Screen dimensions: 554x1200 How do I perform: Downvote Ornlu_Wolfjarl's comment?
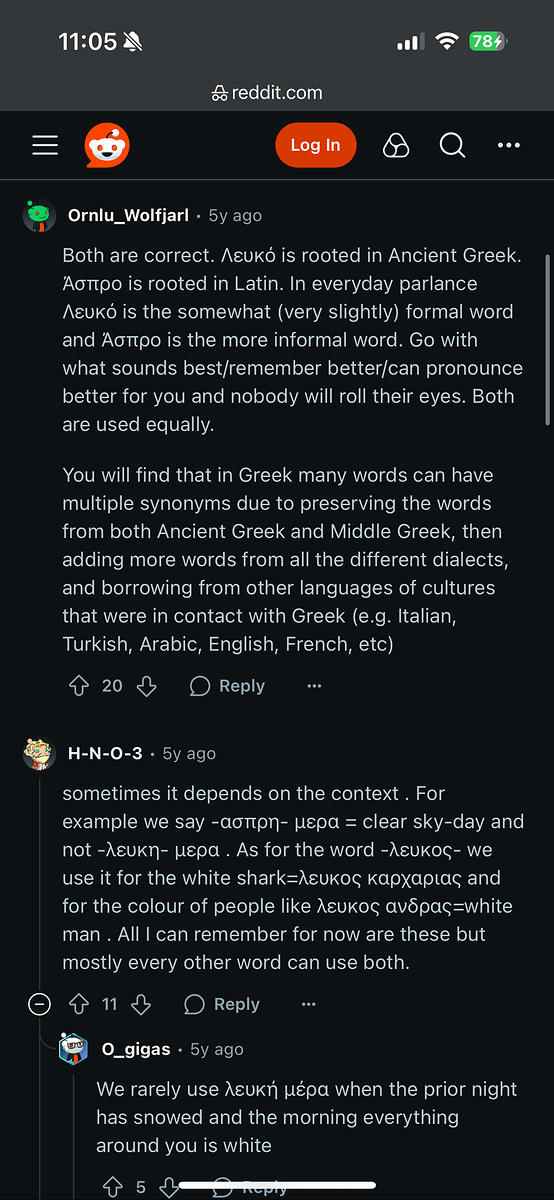tap(146, 686)
